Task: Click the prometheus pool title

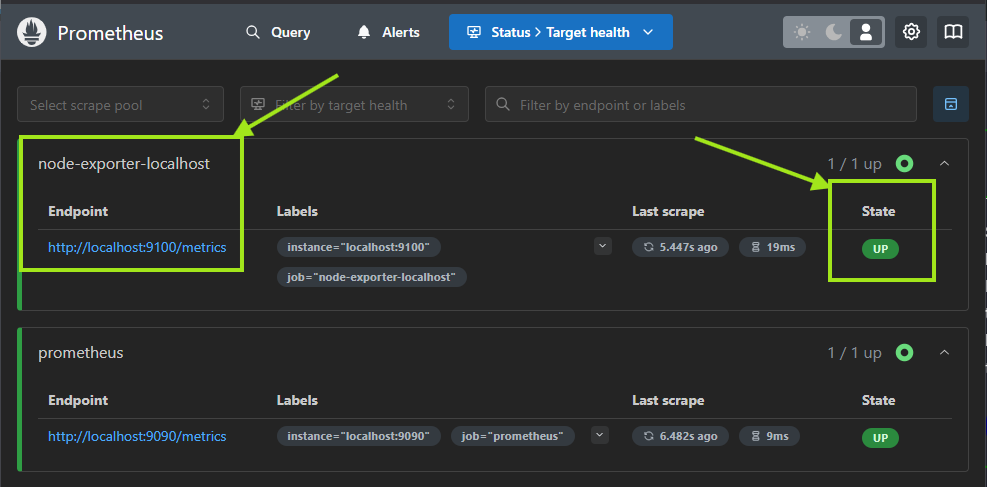Action: tap(81, 353)
